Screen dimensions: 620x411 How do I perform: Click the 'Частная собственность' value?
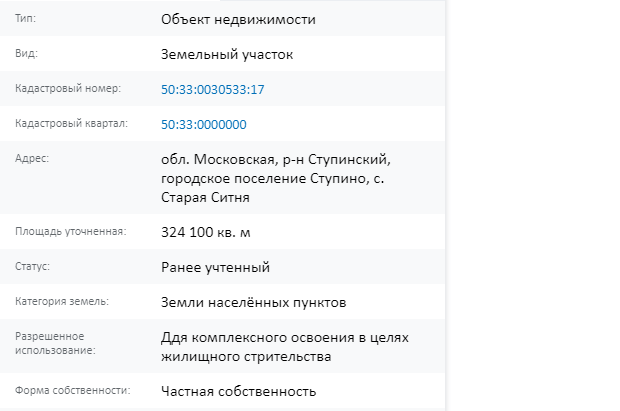click(x=238, y=391)
